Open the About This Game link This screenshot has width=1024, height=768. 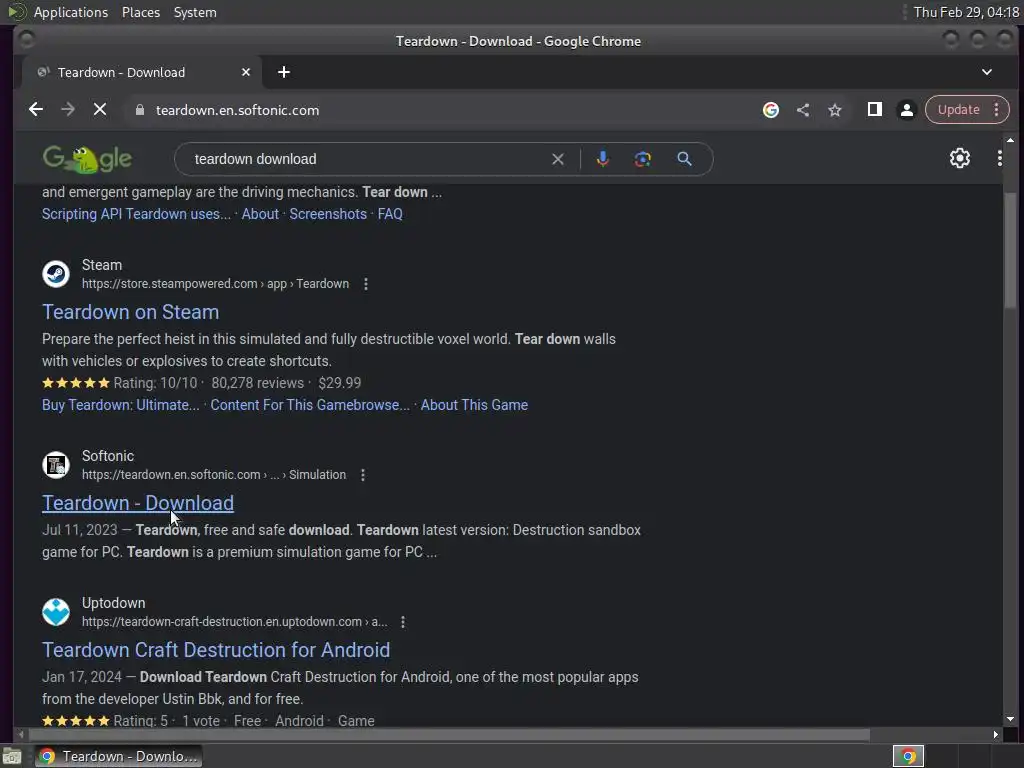474,405
